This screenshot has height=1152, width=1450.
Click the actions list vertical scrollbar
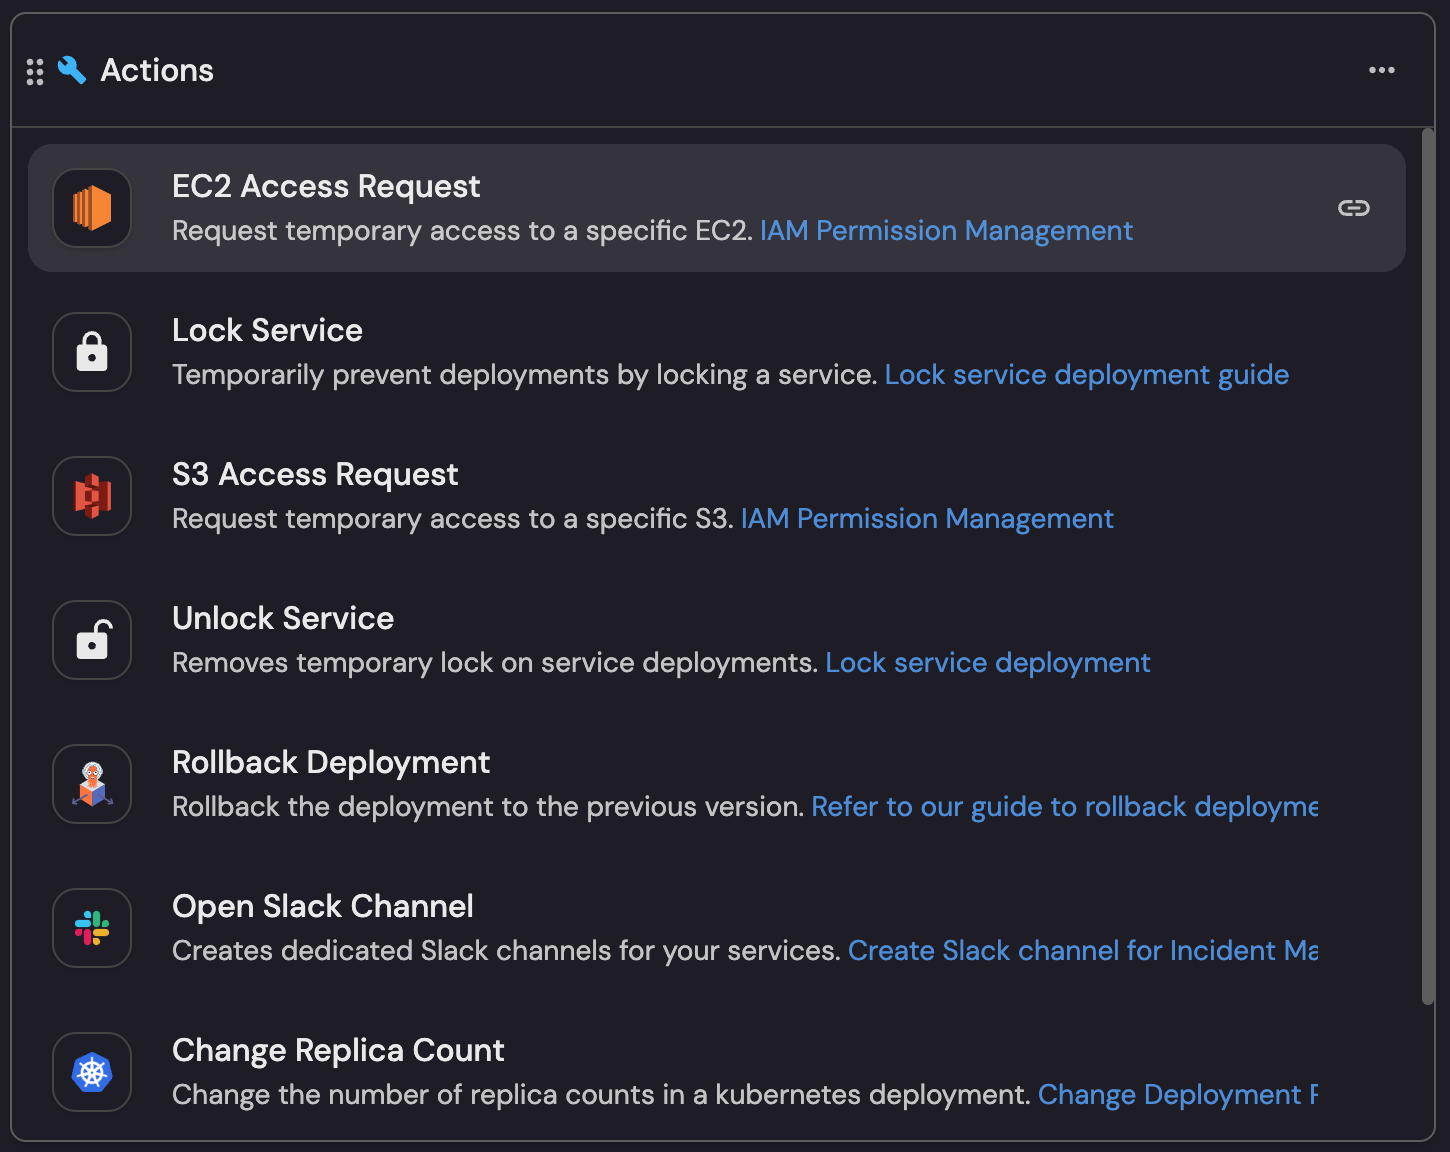(x=1427, y=560)
